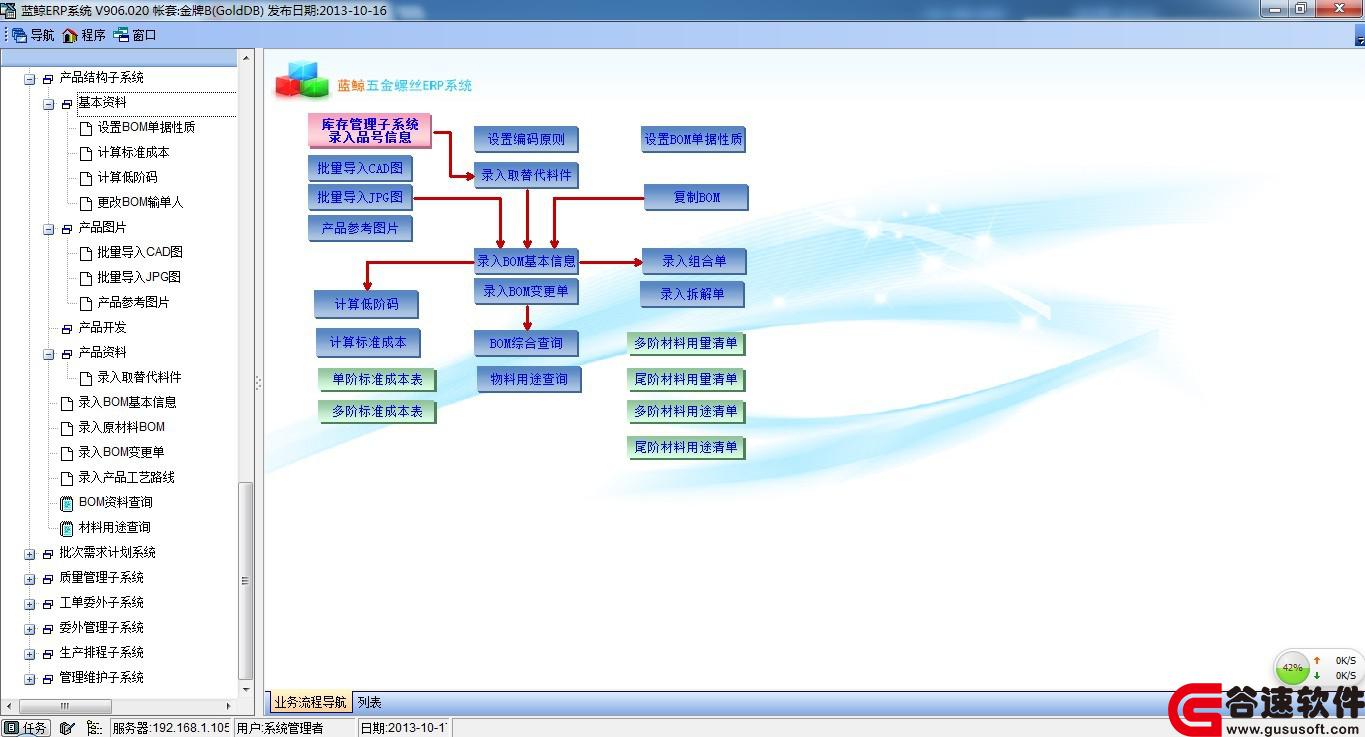Open 尾阶材料用途清单 report button
The height and width of the screenshot is (737, 1365).
[686, 447]
